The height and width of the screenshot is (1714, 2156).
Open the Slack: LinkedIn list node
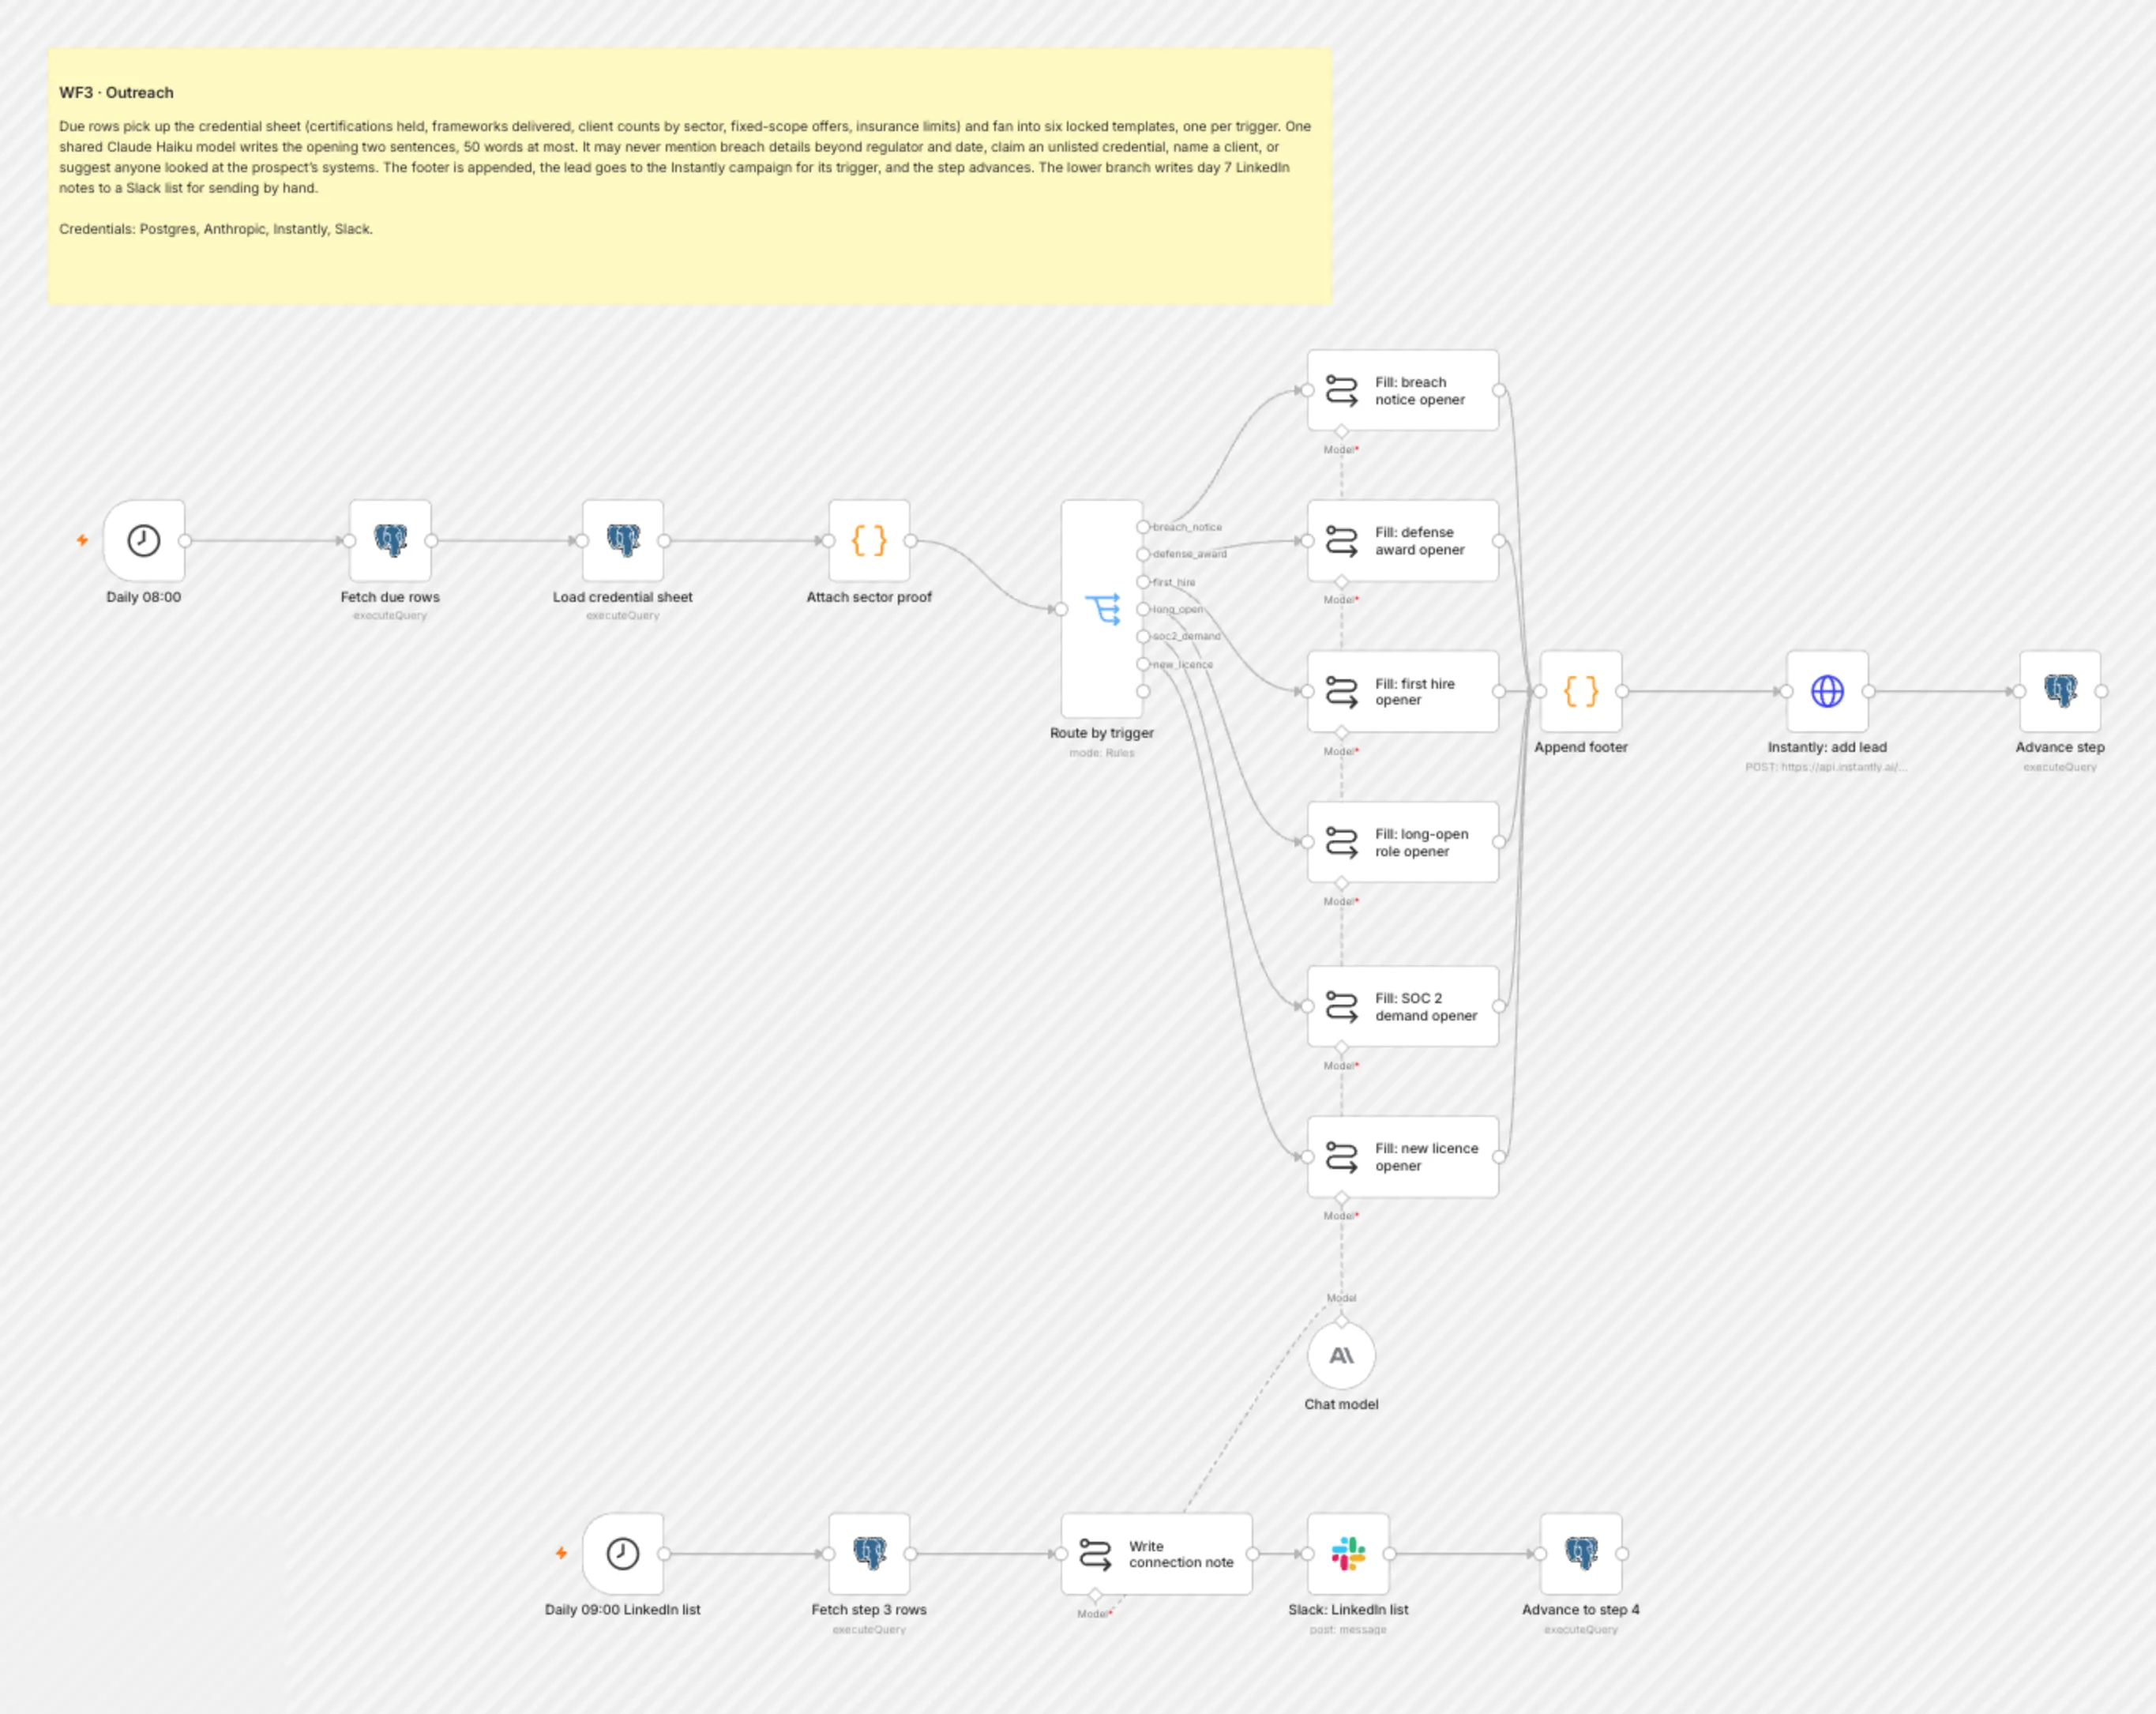tap(1348, 1553)
